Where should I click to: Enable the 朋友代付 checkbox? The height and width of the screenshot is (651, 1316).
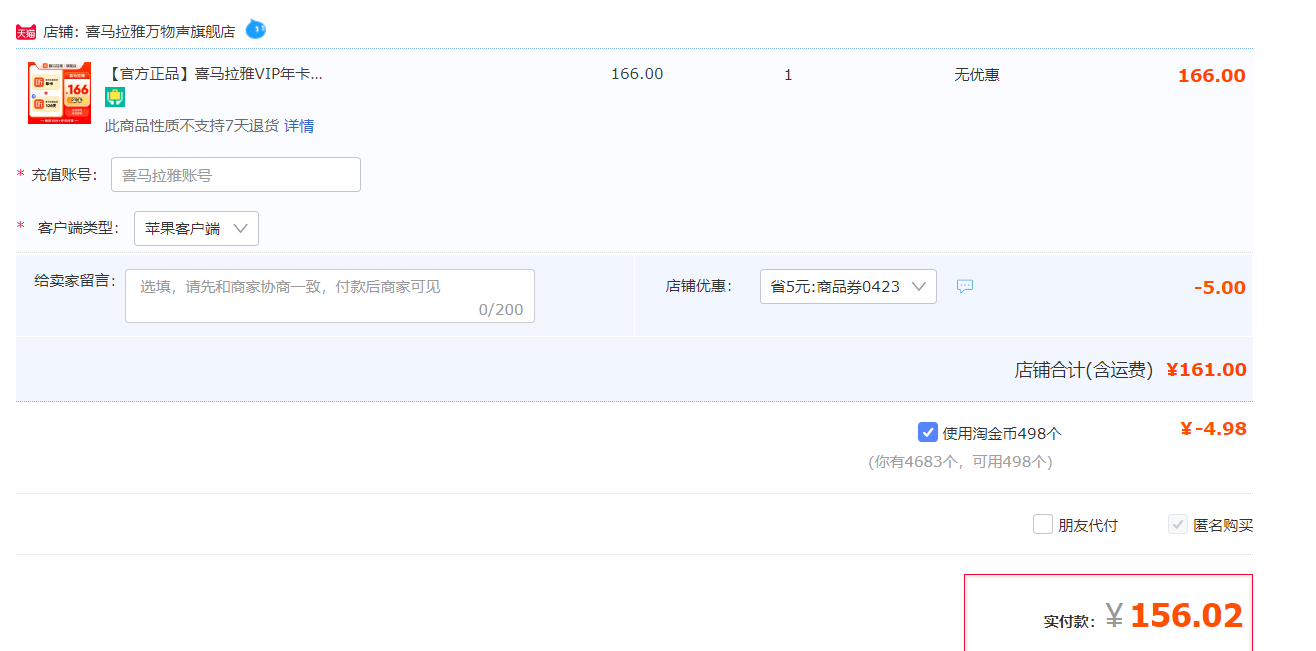[1043, 524]
